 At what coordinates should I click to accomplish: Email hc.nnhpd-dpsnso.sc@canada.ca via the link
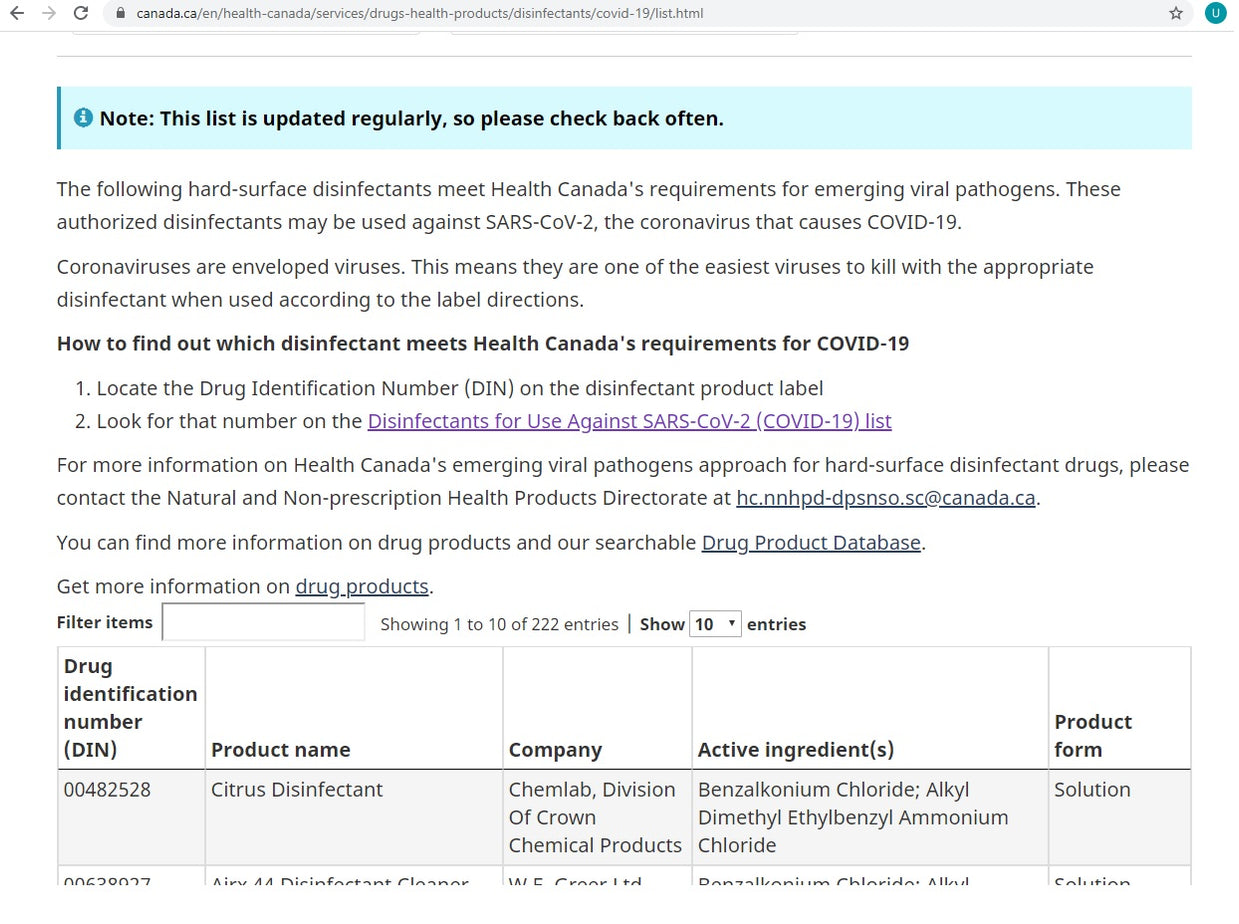[885, 497]
